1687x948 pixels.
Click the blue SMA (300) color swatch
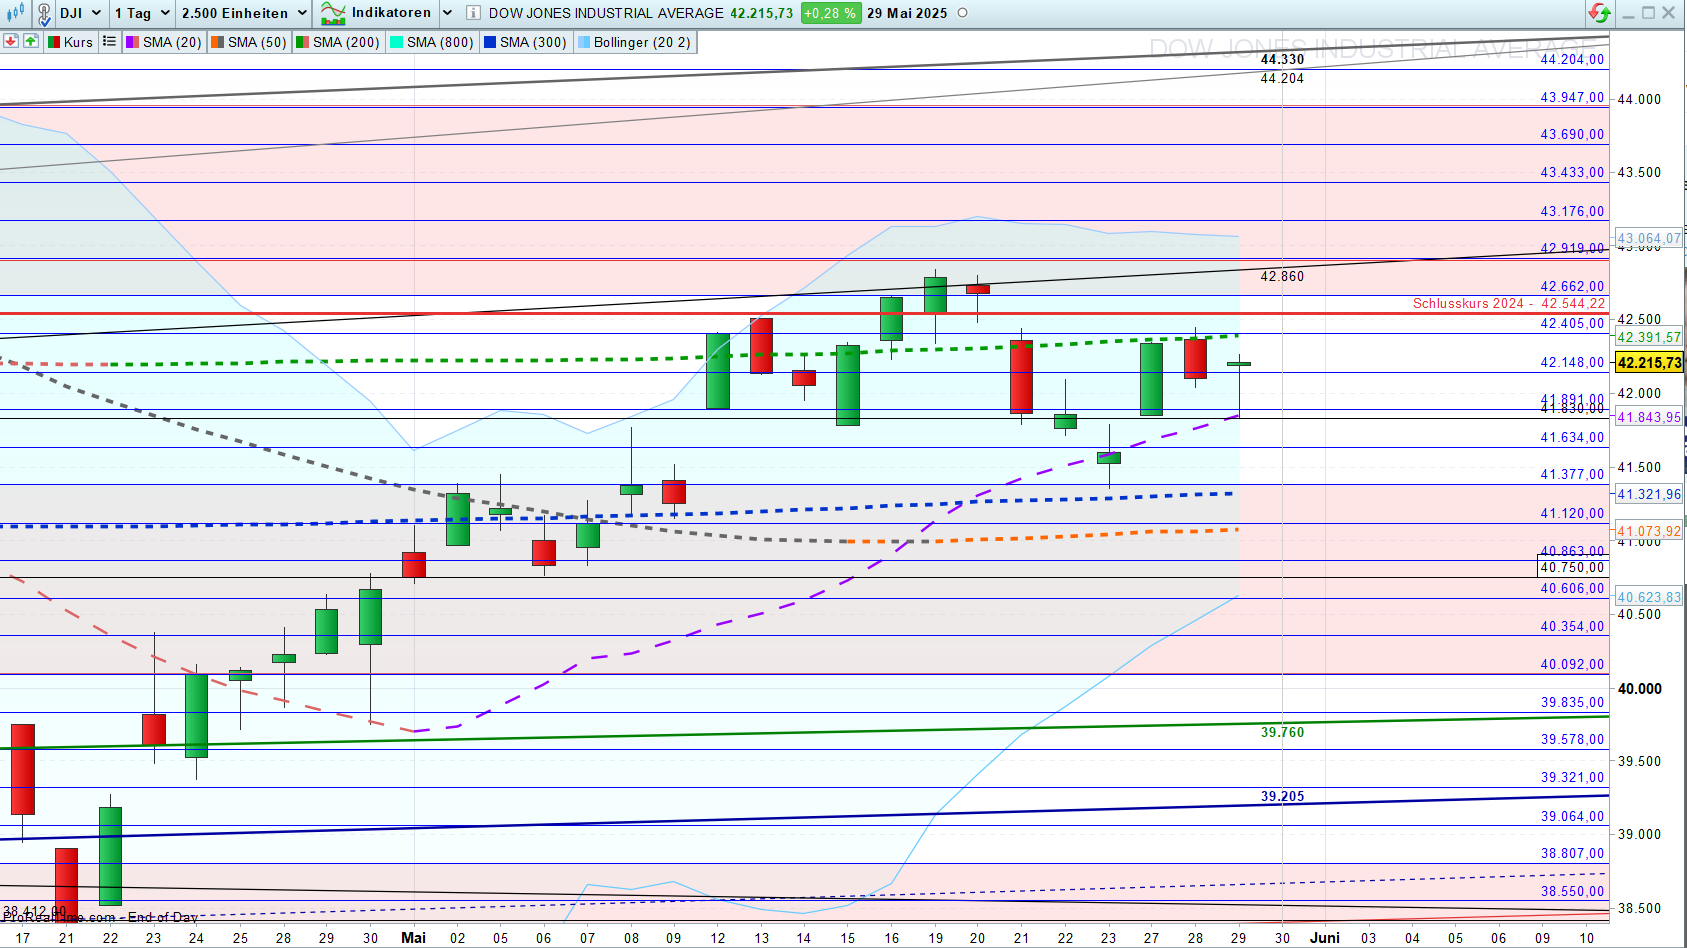click(x=490, y=42)
